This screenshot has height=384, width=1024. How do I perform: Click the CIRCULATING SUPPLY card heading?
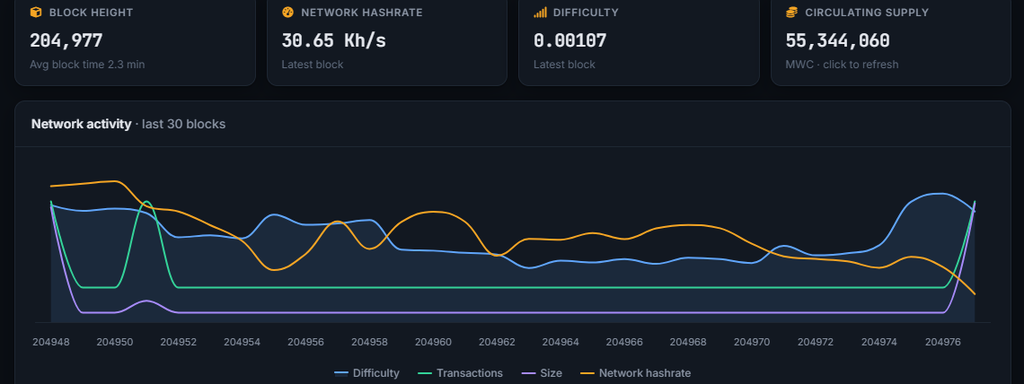click(867, 12)
